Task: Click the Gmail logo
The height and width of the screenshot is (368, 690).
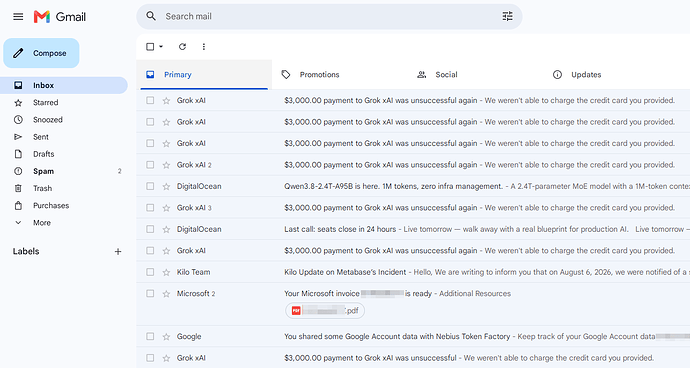Action: click(x=60, y=17)
